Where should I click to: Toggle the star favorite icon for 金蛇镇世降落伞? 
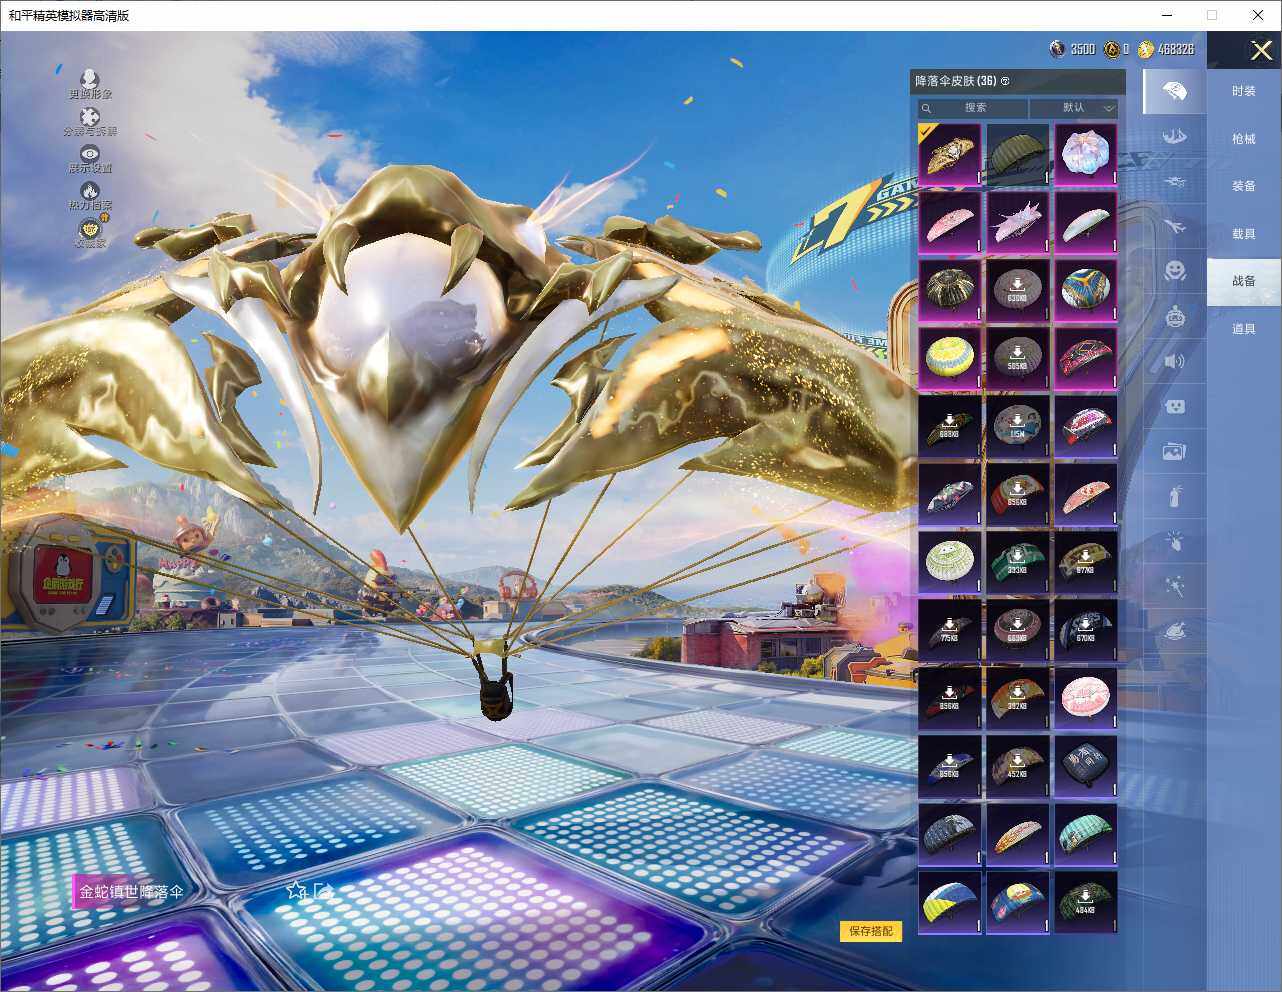pyautogui.click(x=296, y=890)
